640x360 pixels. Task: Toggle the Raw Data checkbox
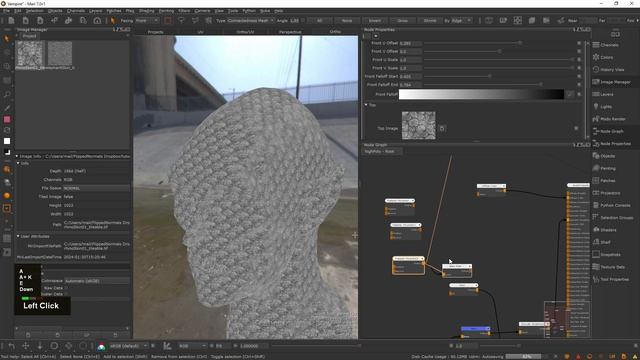(x=66, y=288)
